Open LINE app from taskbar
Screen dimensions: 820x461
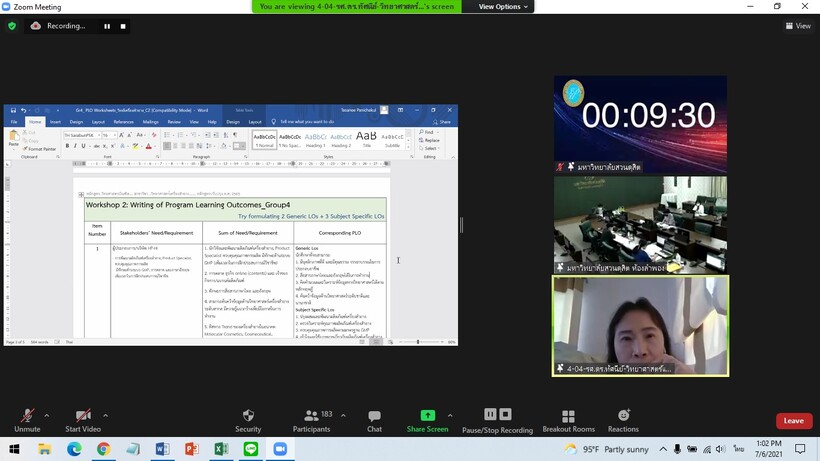pos(250,449)
